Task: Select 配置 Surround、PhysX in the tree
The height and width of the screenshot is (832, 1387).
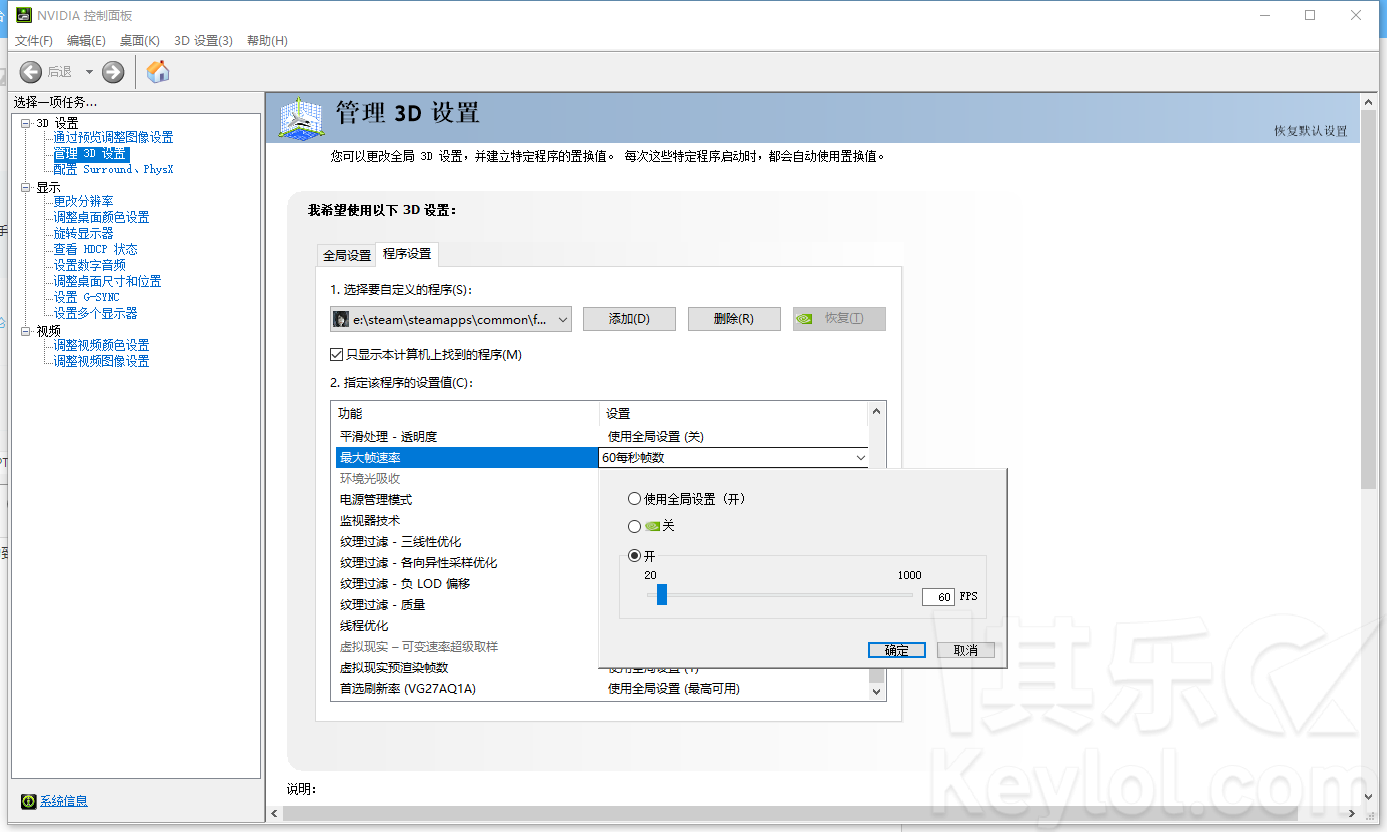Action: pyautogui.click(x=113, y=169)
